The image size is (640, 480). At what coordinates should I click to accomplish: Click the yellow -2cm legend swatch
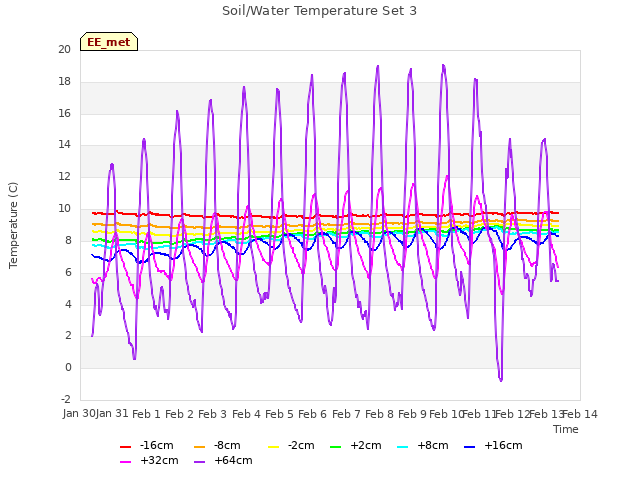click(273, 447)
